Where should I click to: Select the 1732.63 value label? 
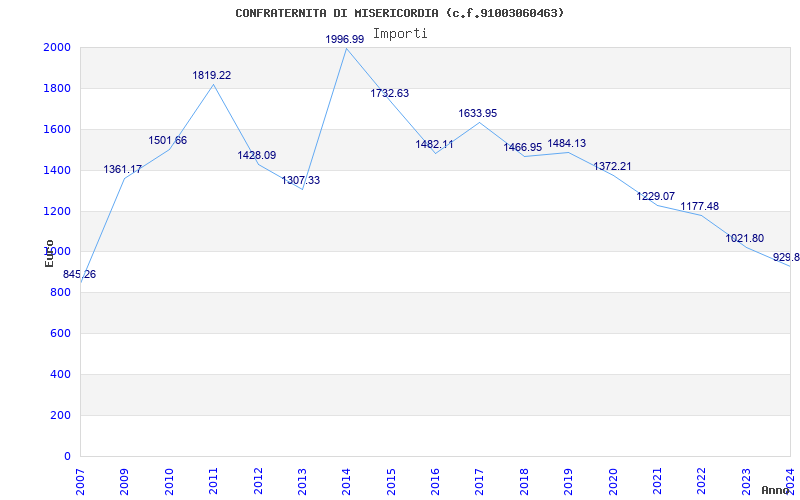[x=390, y=93]
